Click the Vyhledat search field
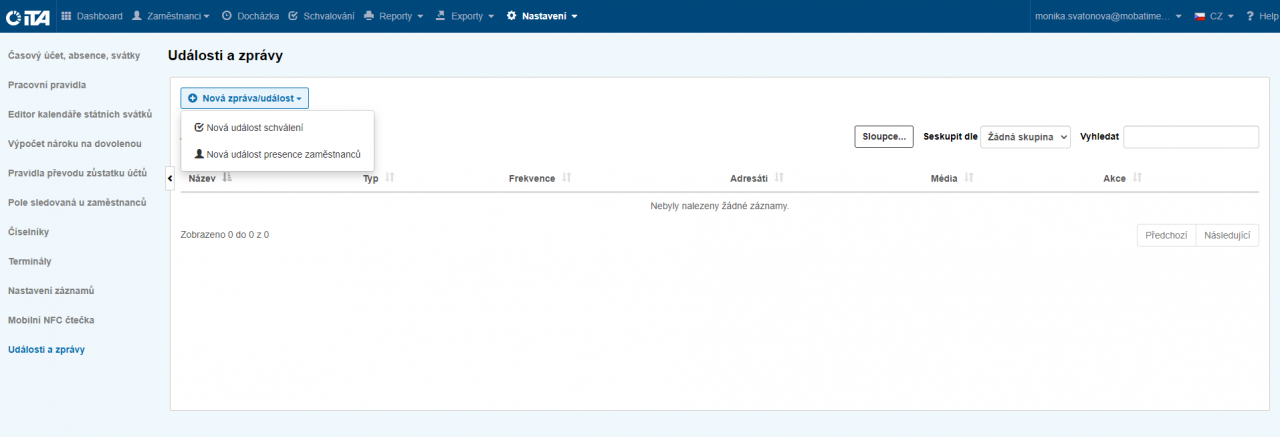 [x=1190, y=137]
